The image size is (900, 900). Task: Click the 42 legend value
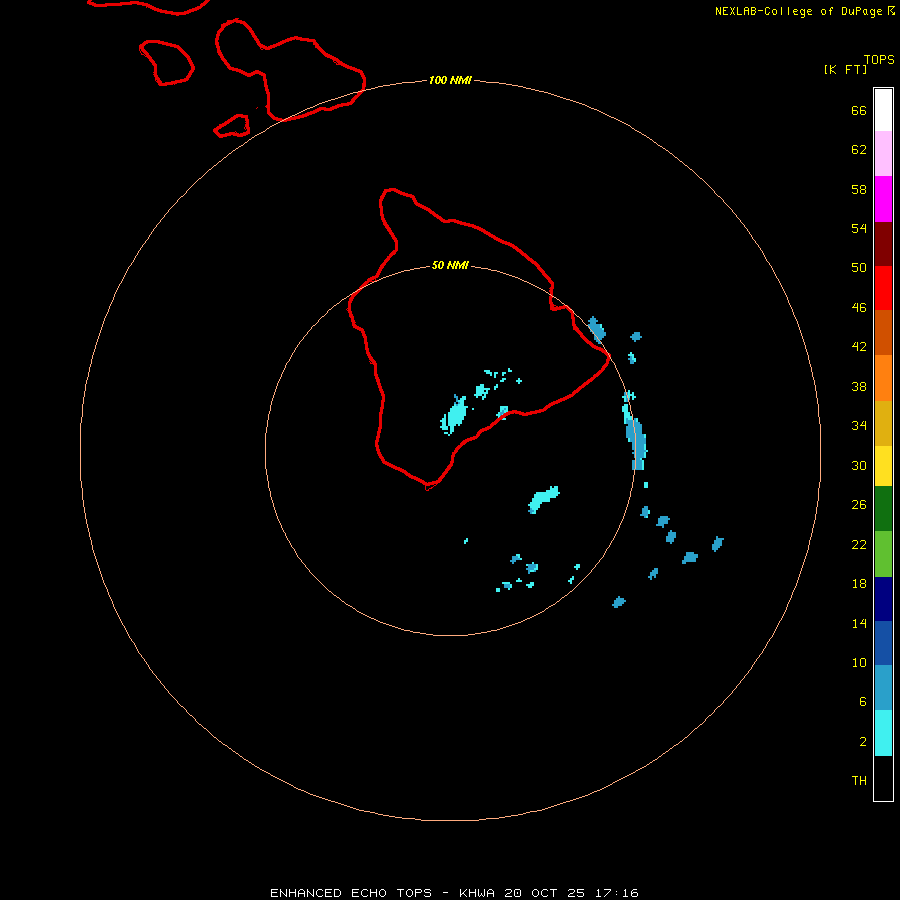click(859, 347)
